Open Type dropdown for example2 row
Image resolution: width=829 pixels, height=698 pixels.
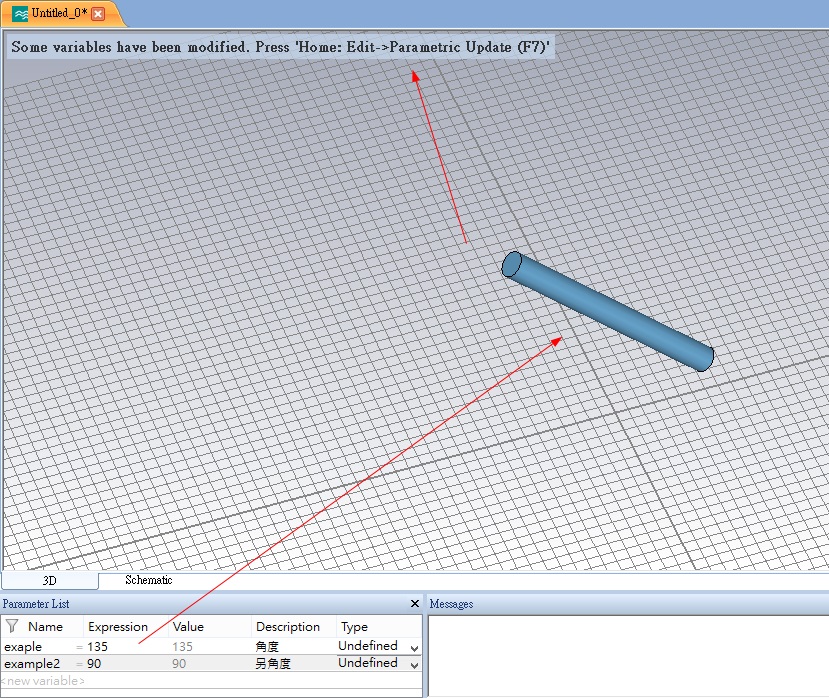pyautogui.click(x=414, y=665)
